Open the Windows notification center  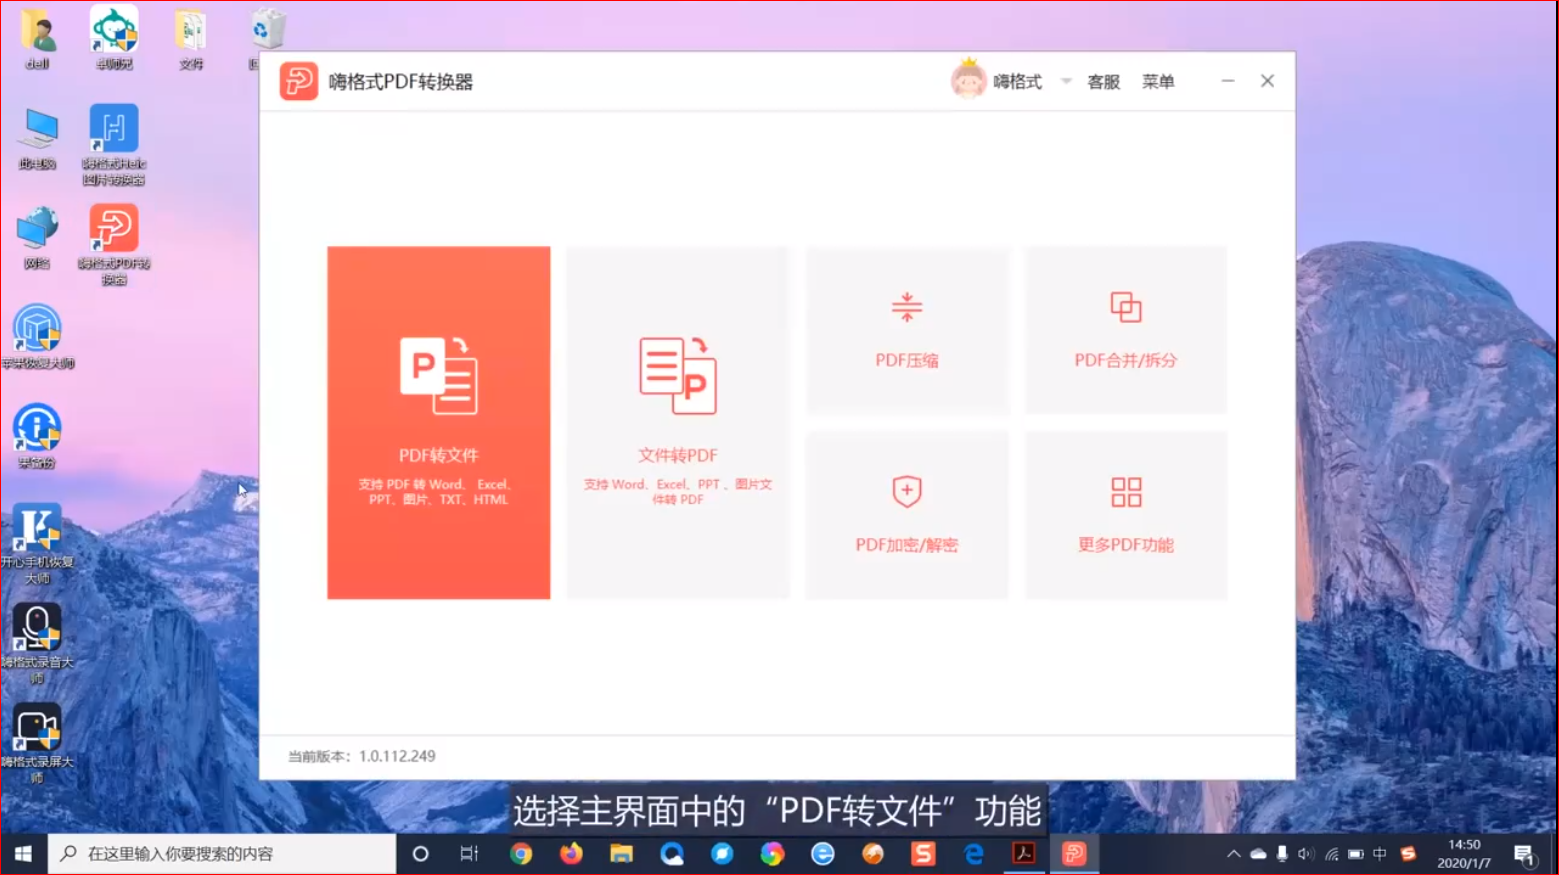coord(1524,854)
